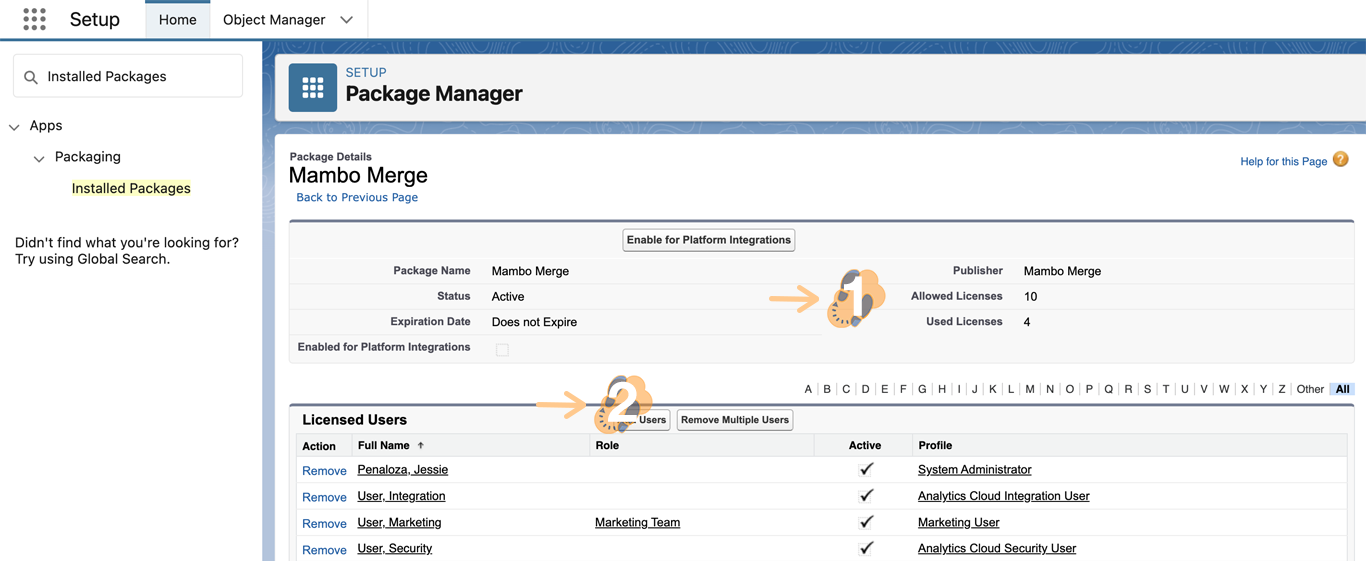This screenshot has width=1366, height=561.
Task: Open the Object Manager dropdown chevron
Action: pos(346,20)
